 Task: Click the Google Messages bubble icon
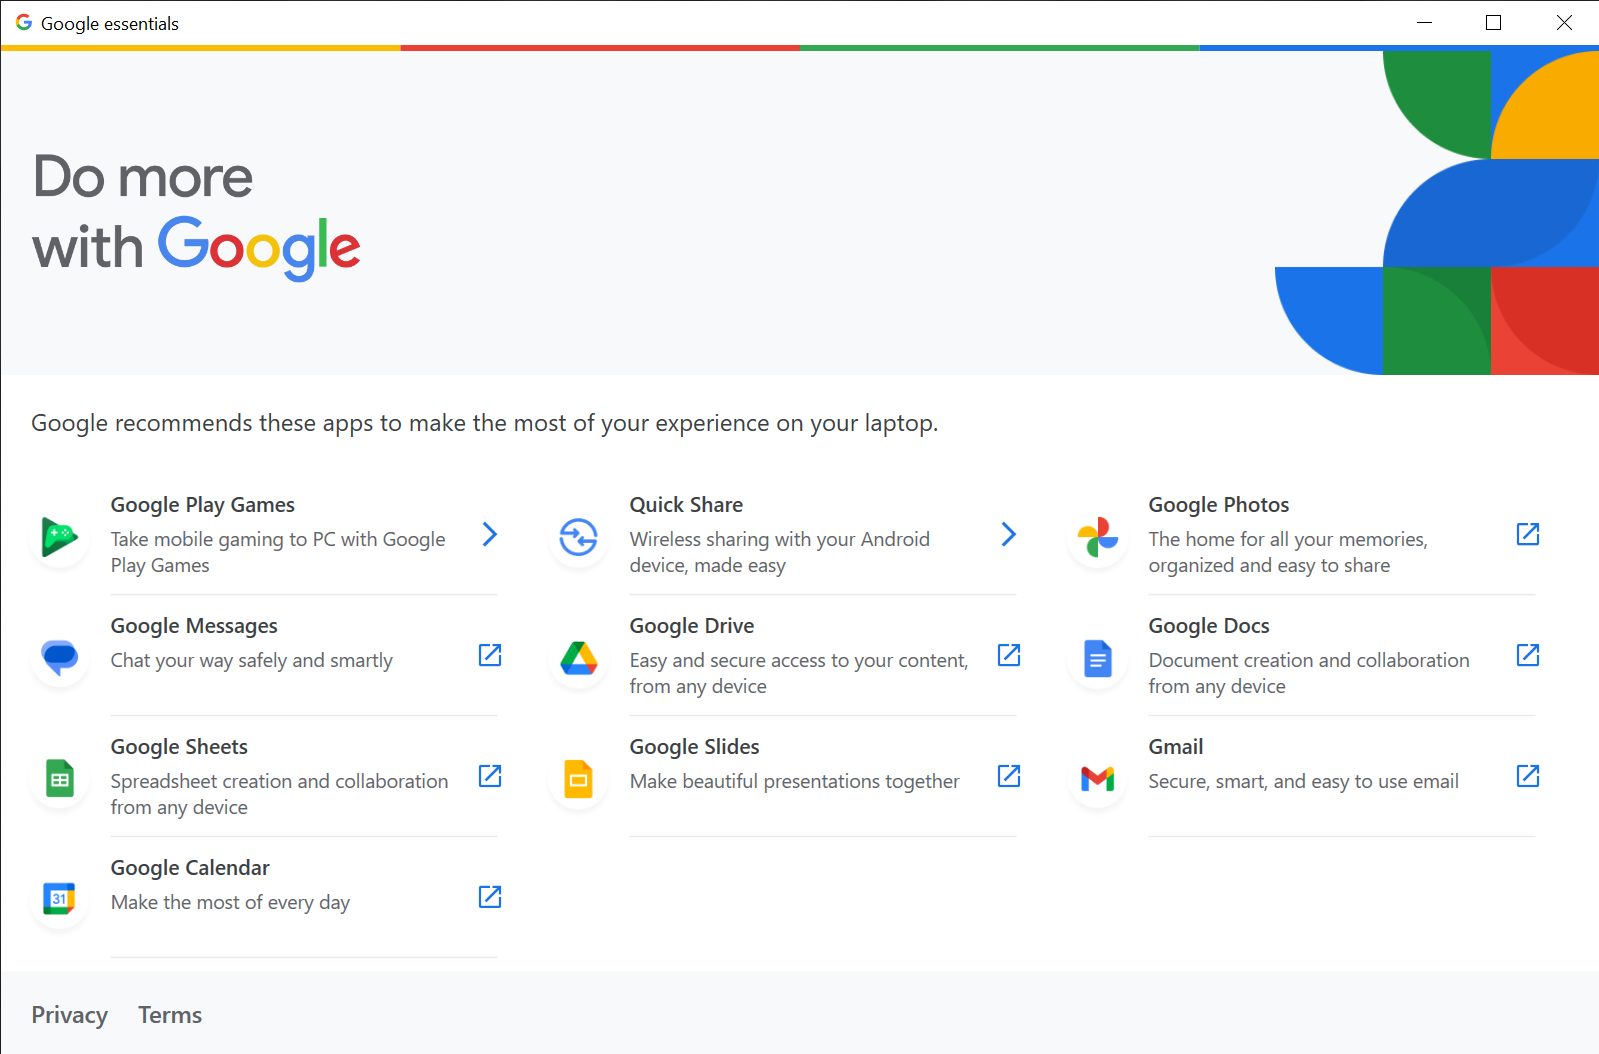pyautogui.click(x=60, y=658)
